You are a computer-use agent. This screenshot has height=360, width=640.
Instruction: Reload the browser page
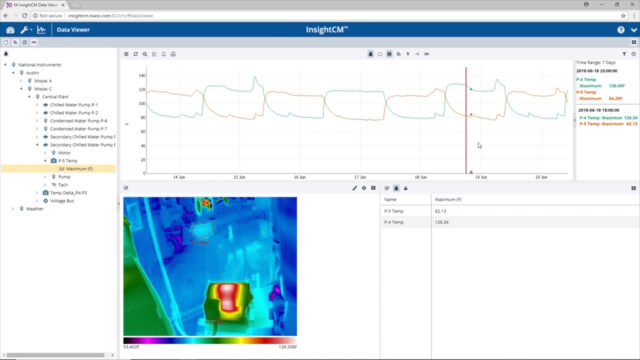24,16
